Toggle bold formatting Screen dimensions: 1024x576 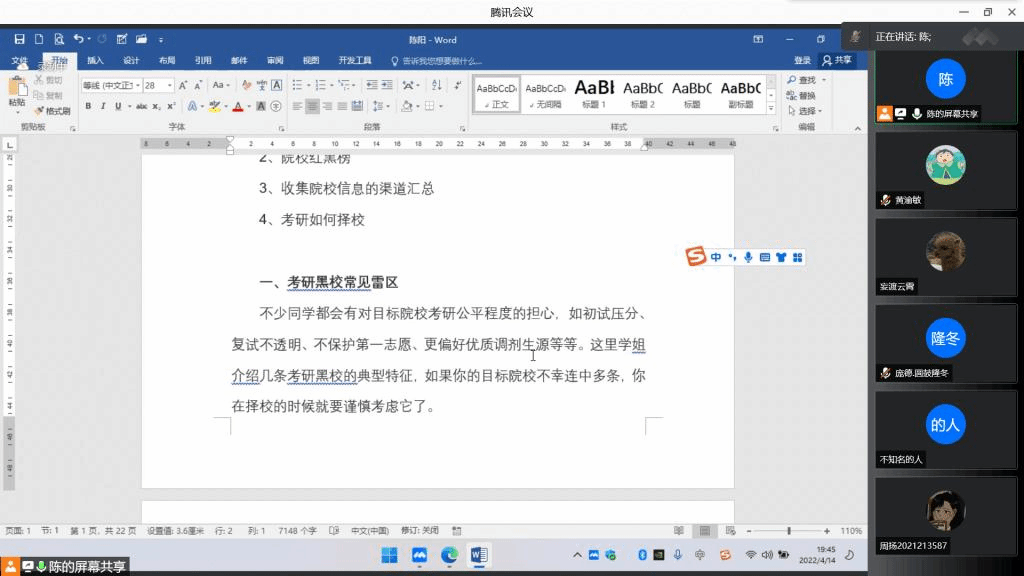click(x=88, y=106)
